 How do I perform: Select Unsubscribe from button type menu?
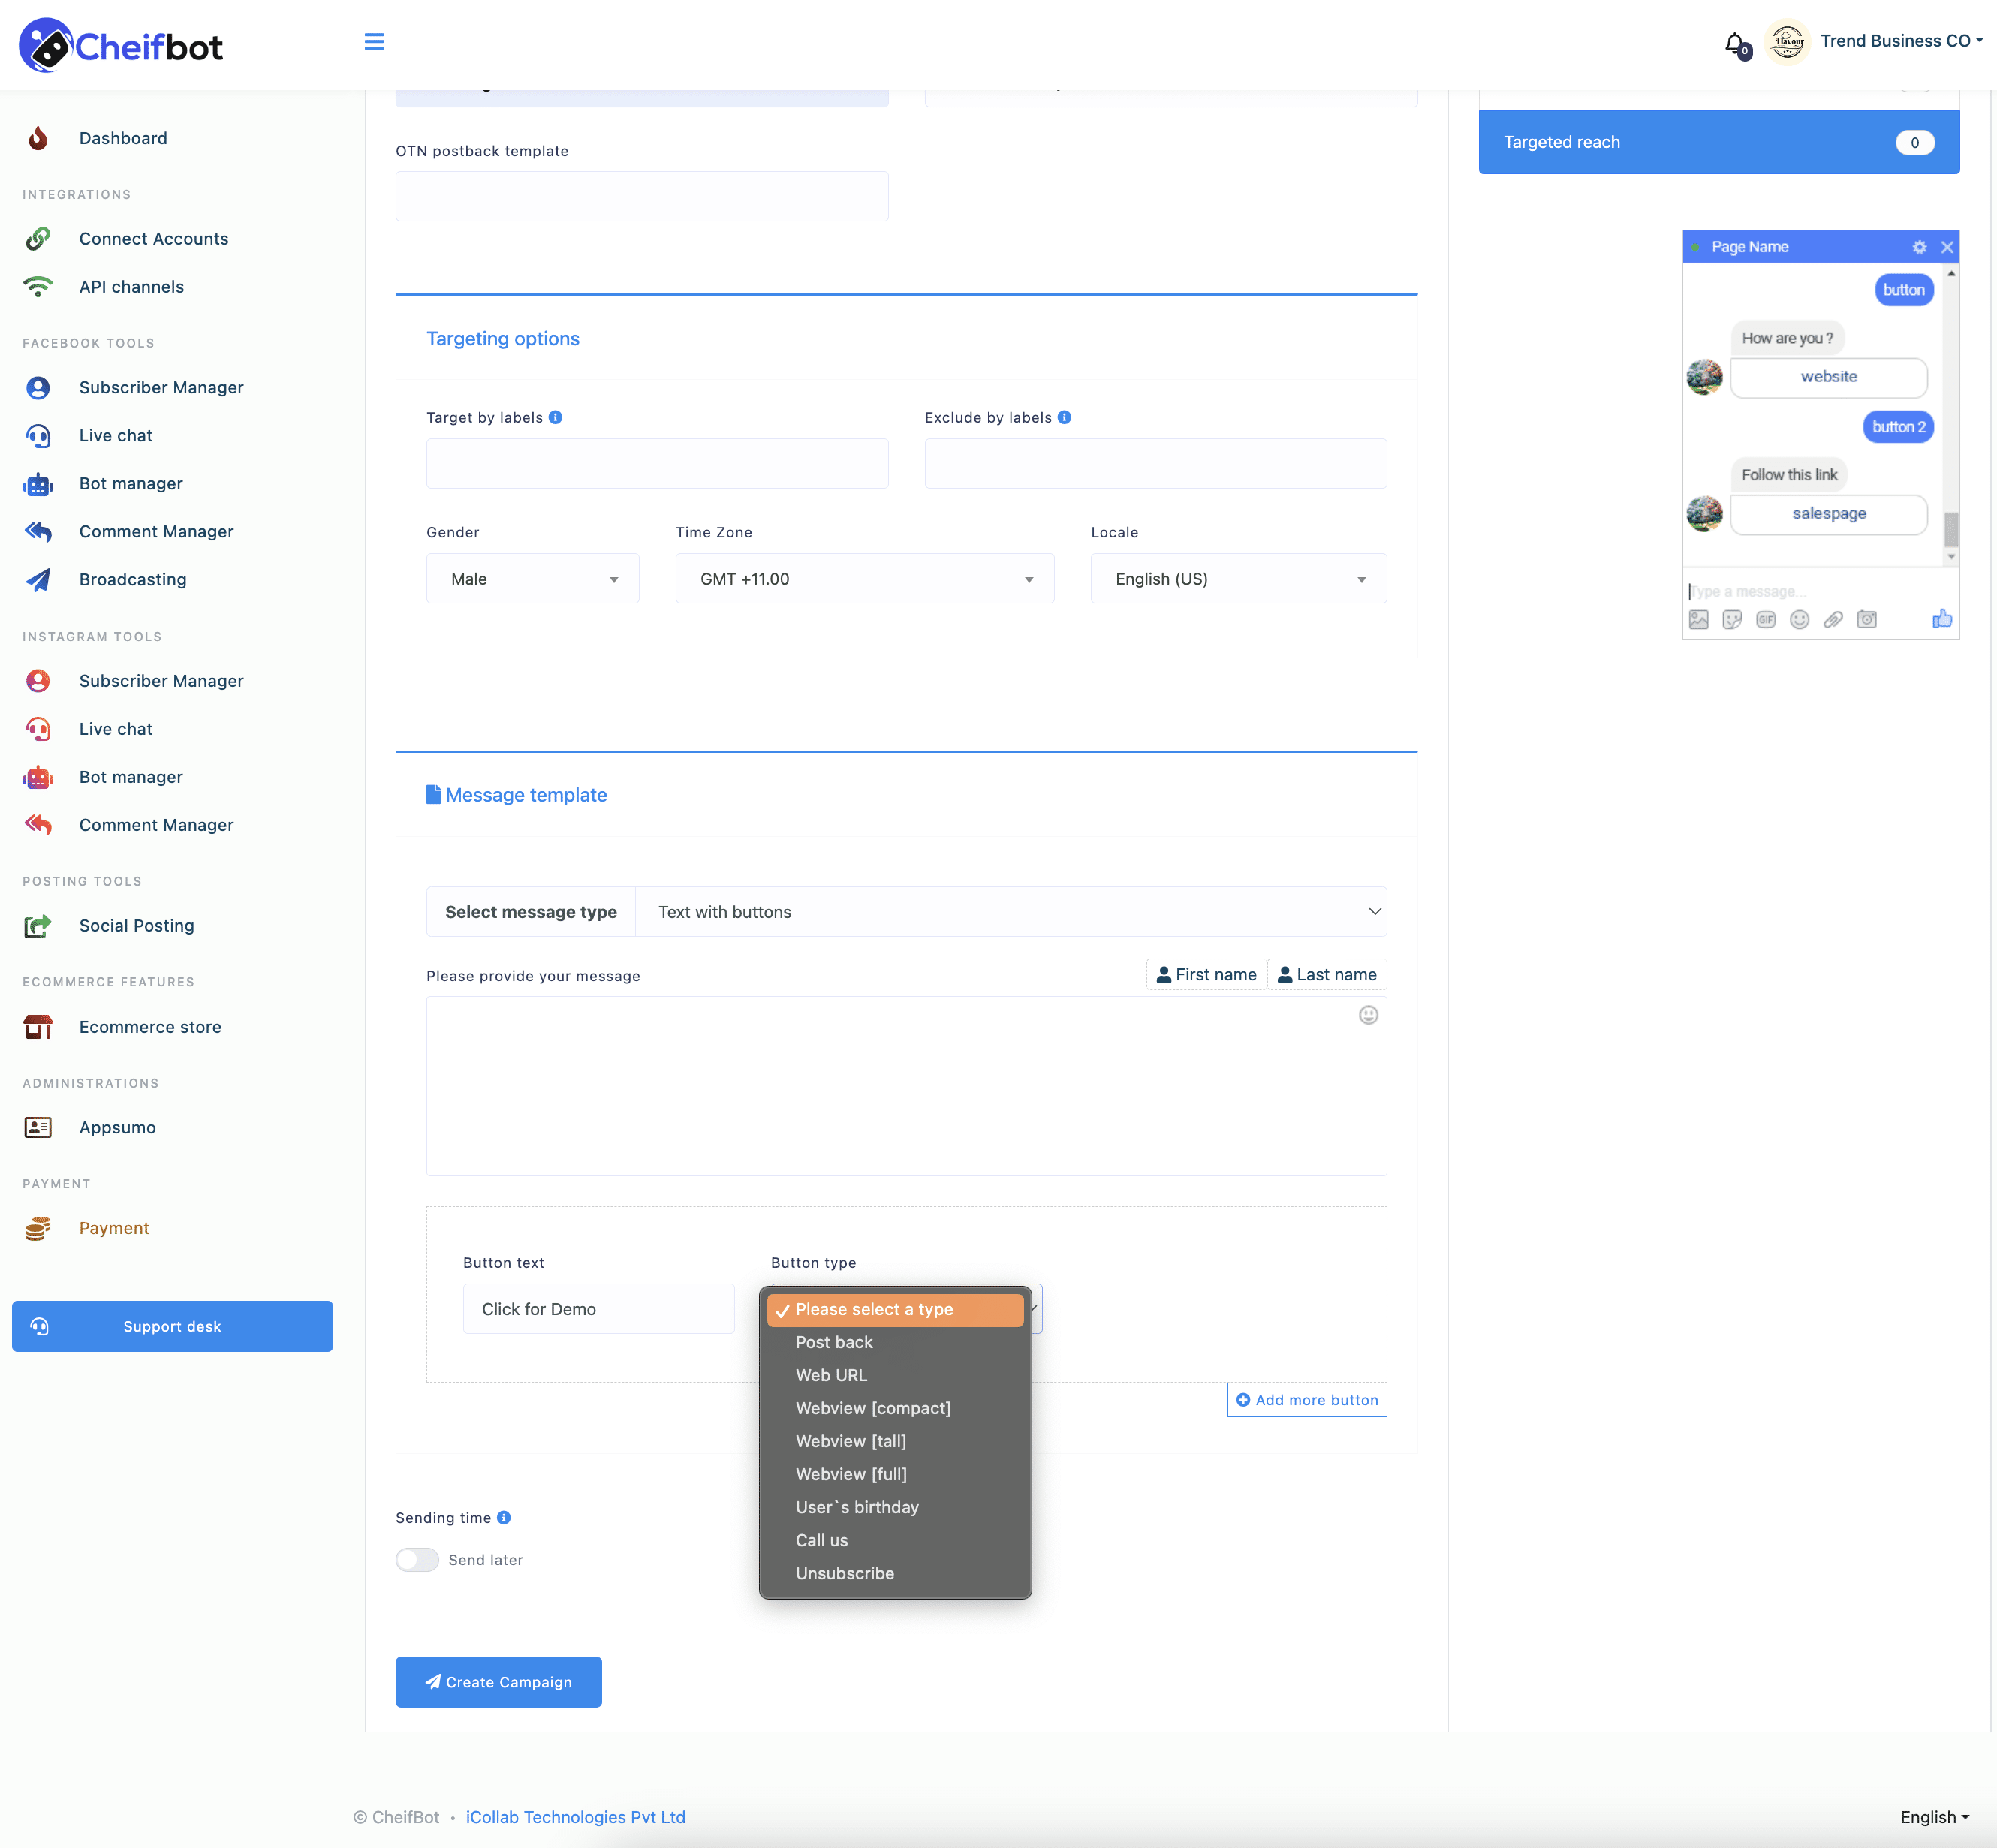pyautogui.click(x=844, y=1573)
